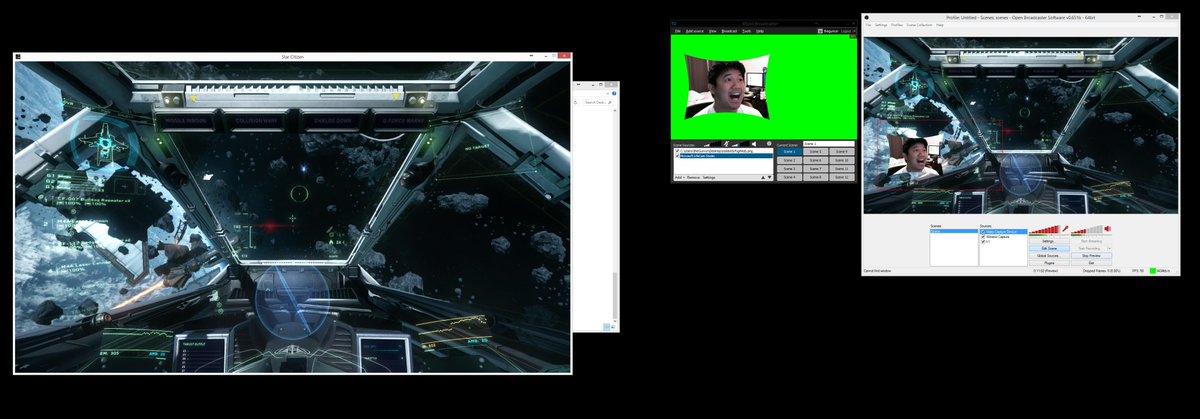This screenshot has height=419, width=1200.
Task: Open the OBS File menu
Action: click(868, 25)
